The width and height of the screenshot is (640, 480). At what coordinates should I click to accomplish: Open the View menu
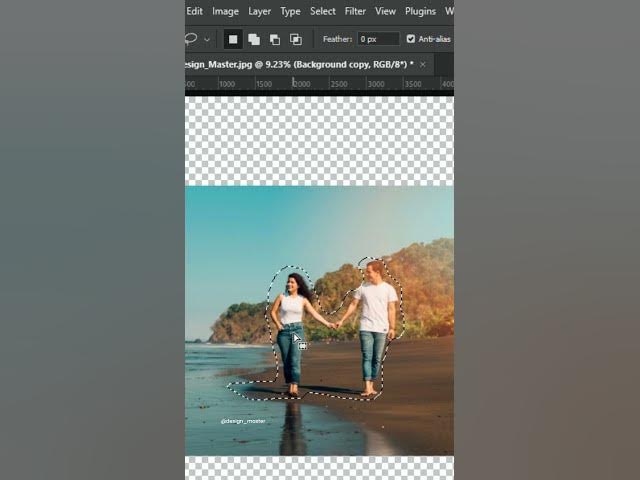coord(385,11)
